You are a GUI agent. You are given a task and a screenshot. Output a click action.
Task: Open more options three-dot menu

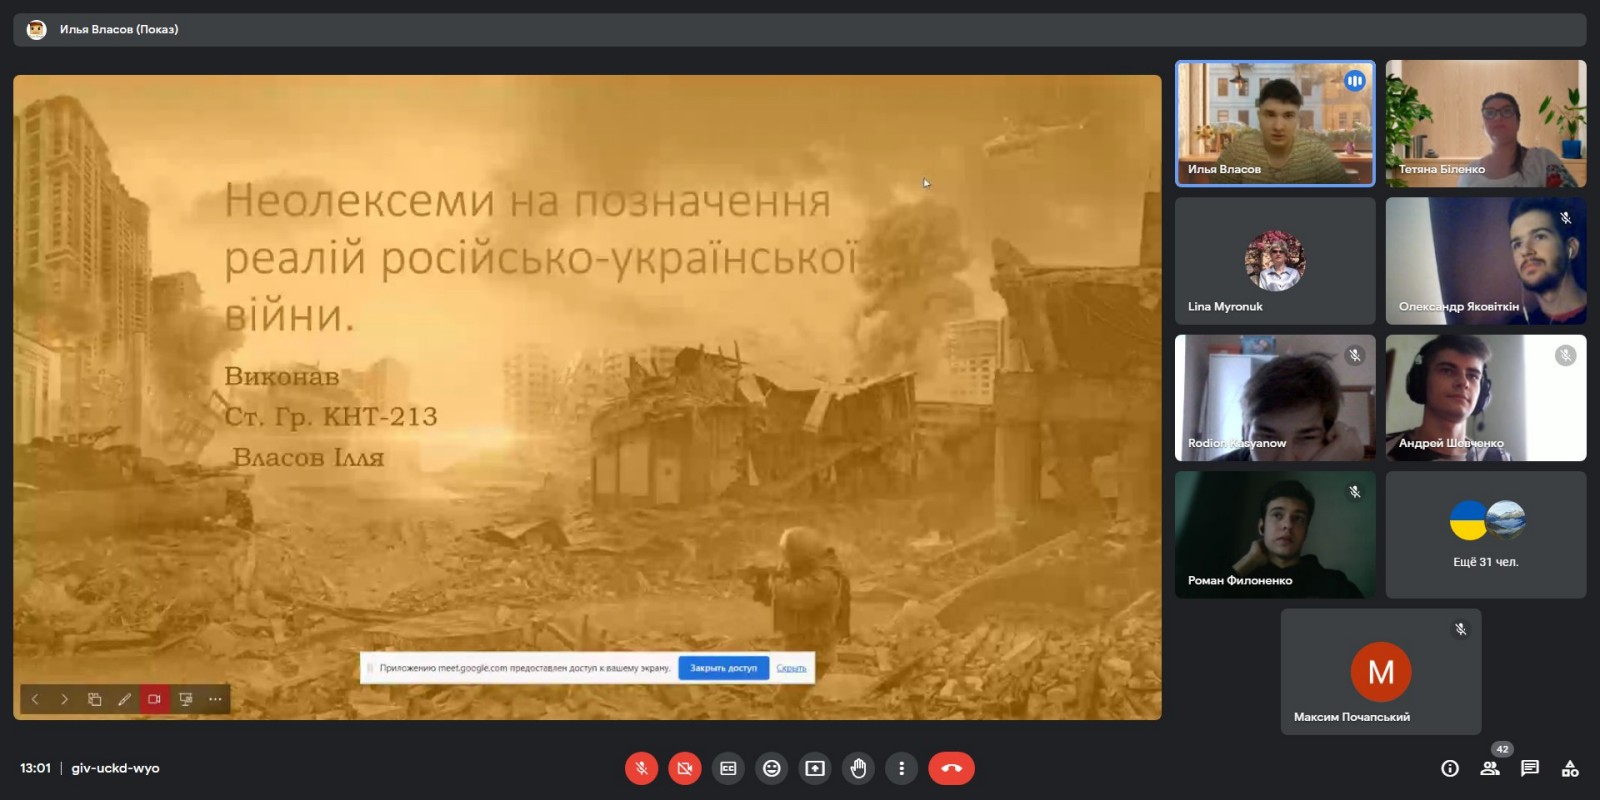901,768
